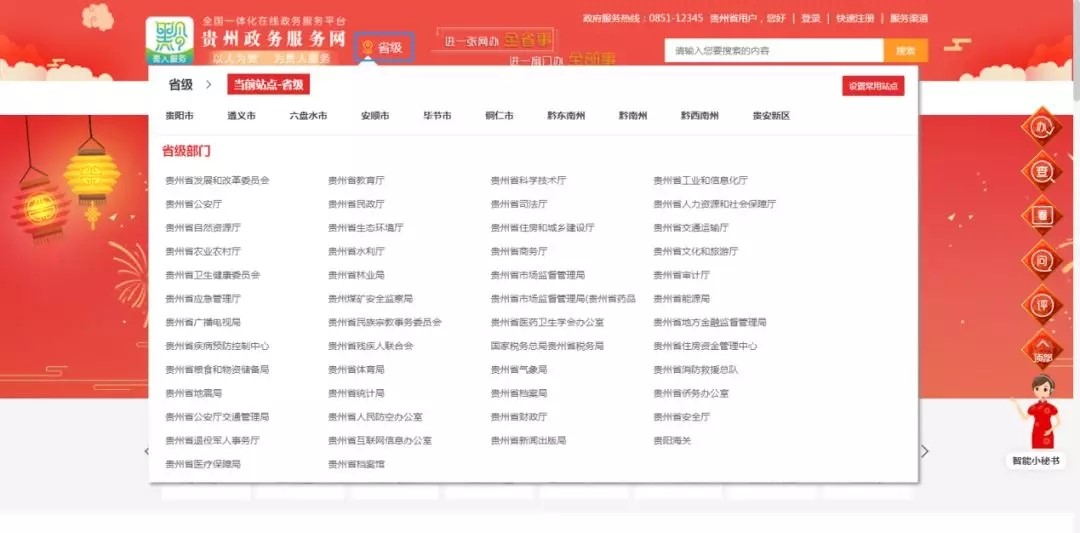Open 贵州省文化和旅游厅 link
This screenshot has height=533, width=1080.
[696, 251]
